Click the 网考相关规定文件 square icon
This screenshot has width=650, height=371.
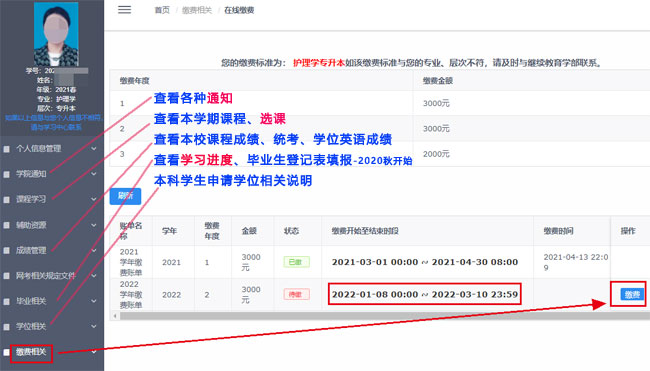tap(7, 276)
